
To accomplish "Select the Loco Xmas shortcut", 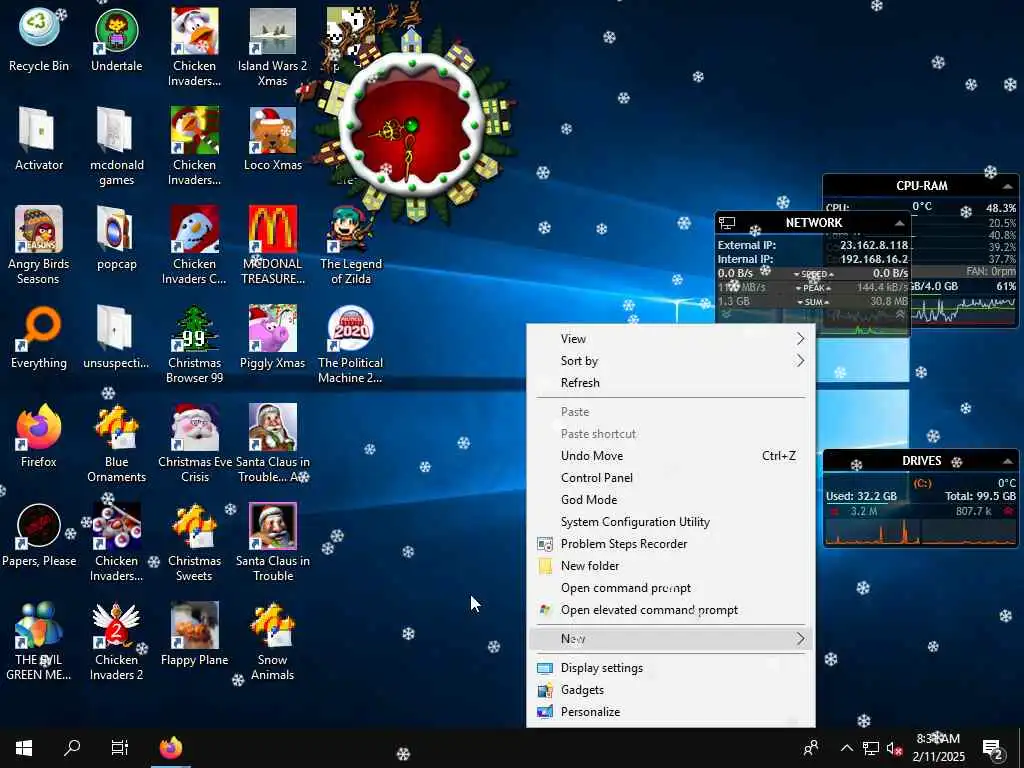I will point(272,139).
